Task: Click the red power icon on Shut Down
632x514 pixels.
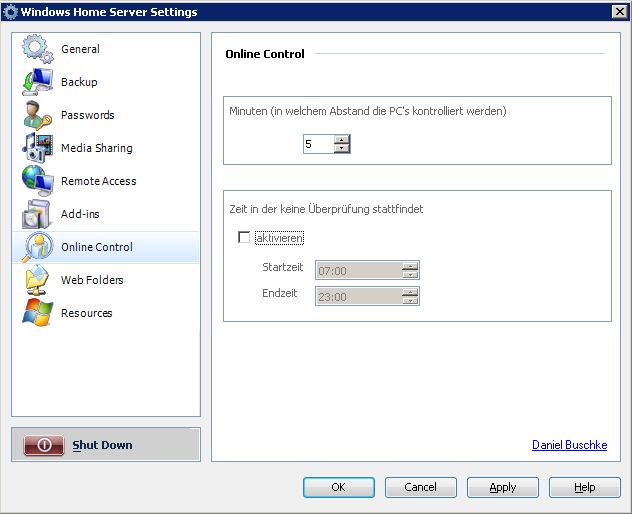Action: (44, 445)
